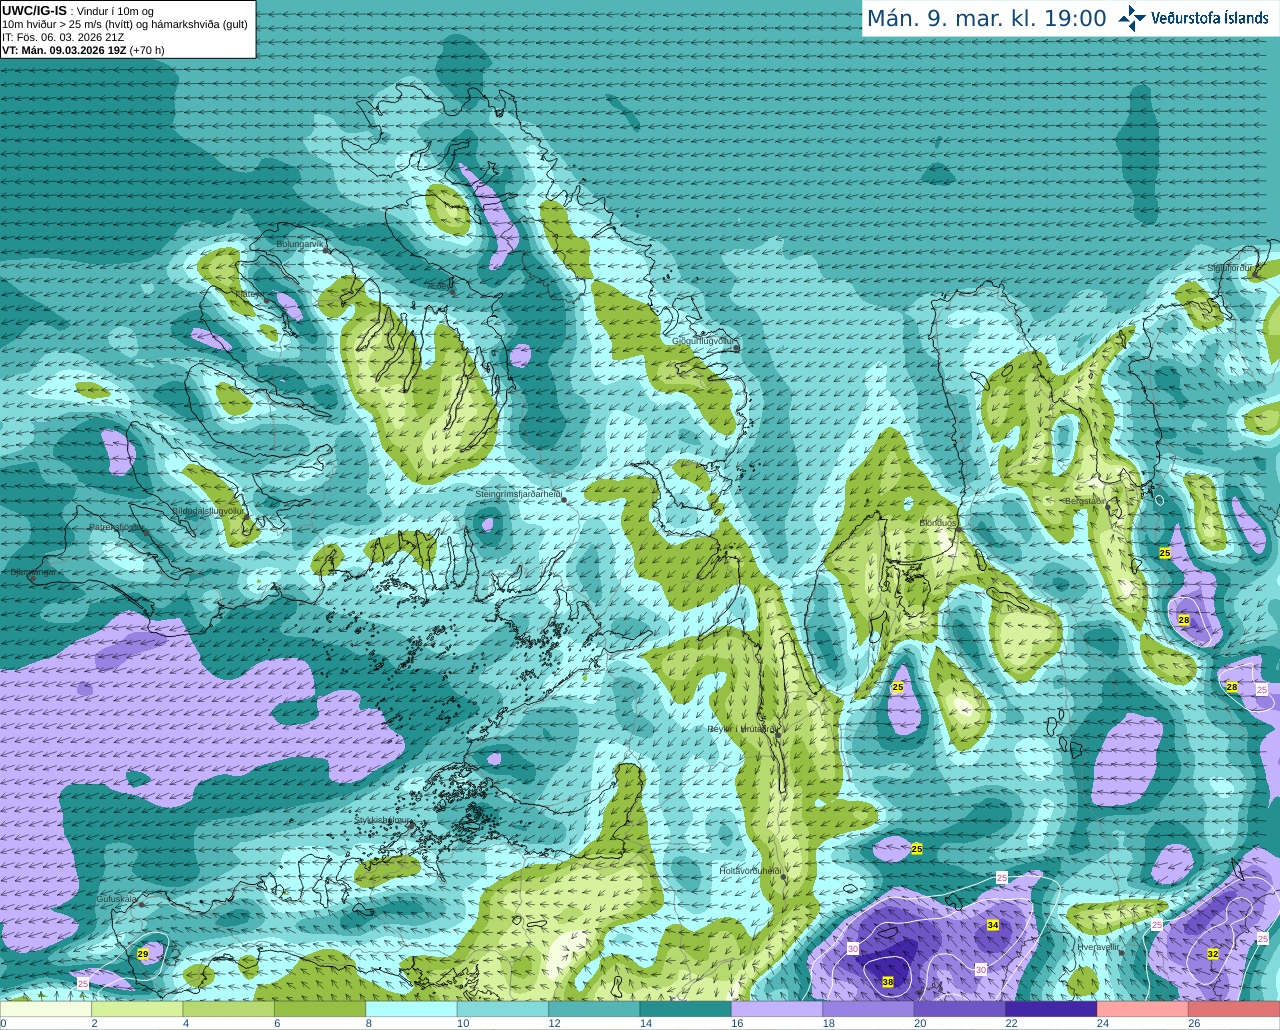Click the Hveravellir place label

[1098, 946]
